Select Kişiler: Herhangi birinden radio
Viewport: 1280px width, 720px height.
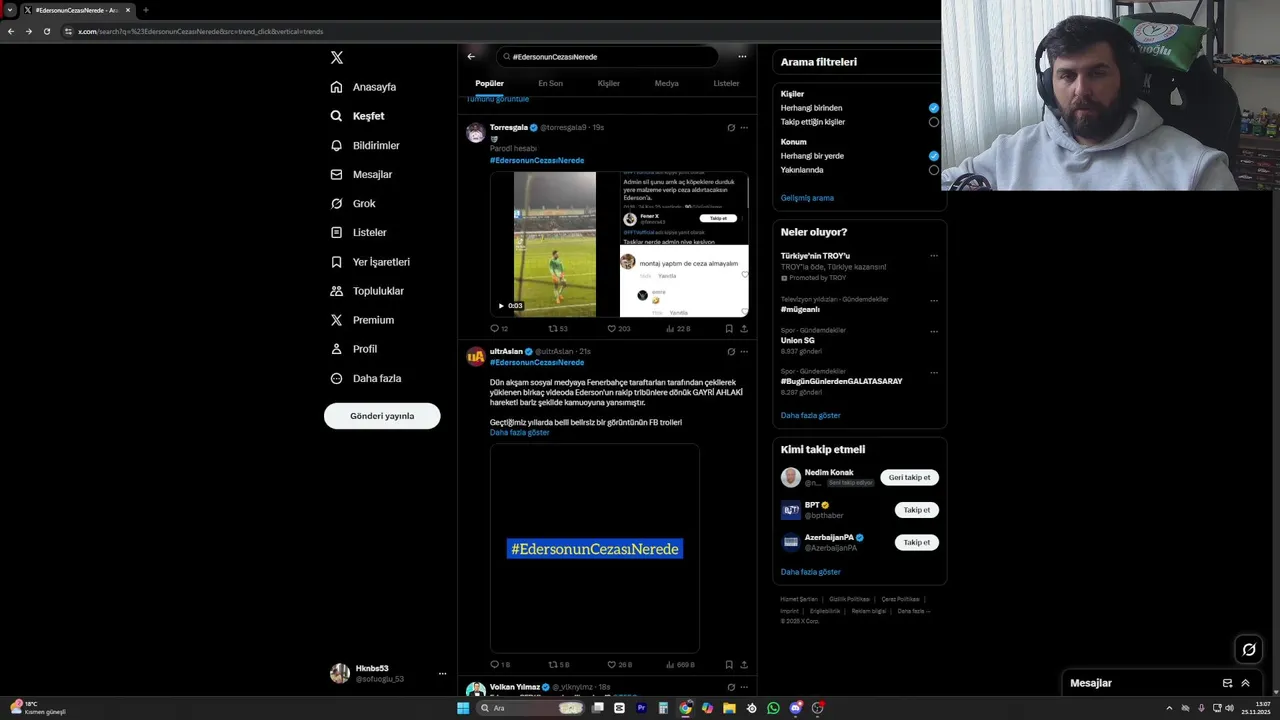click(x=934, y=108)
